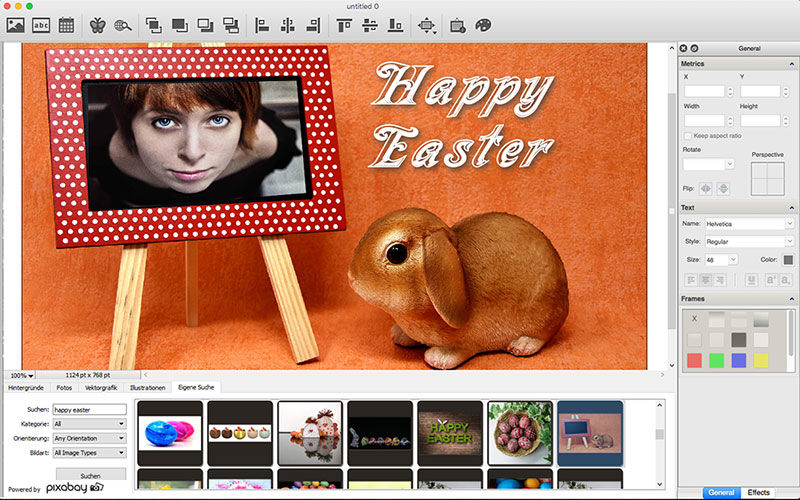Click the X no-frame option
The image size is (800, 500).
point(694,319)
